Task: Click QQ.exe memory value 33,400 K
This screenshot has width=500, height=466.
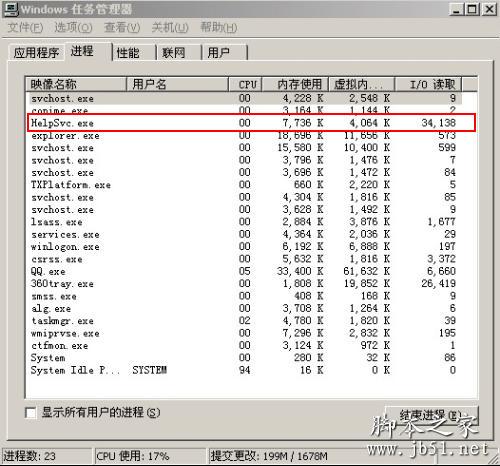Action: click(300, 271)
